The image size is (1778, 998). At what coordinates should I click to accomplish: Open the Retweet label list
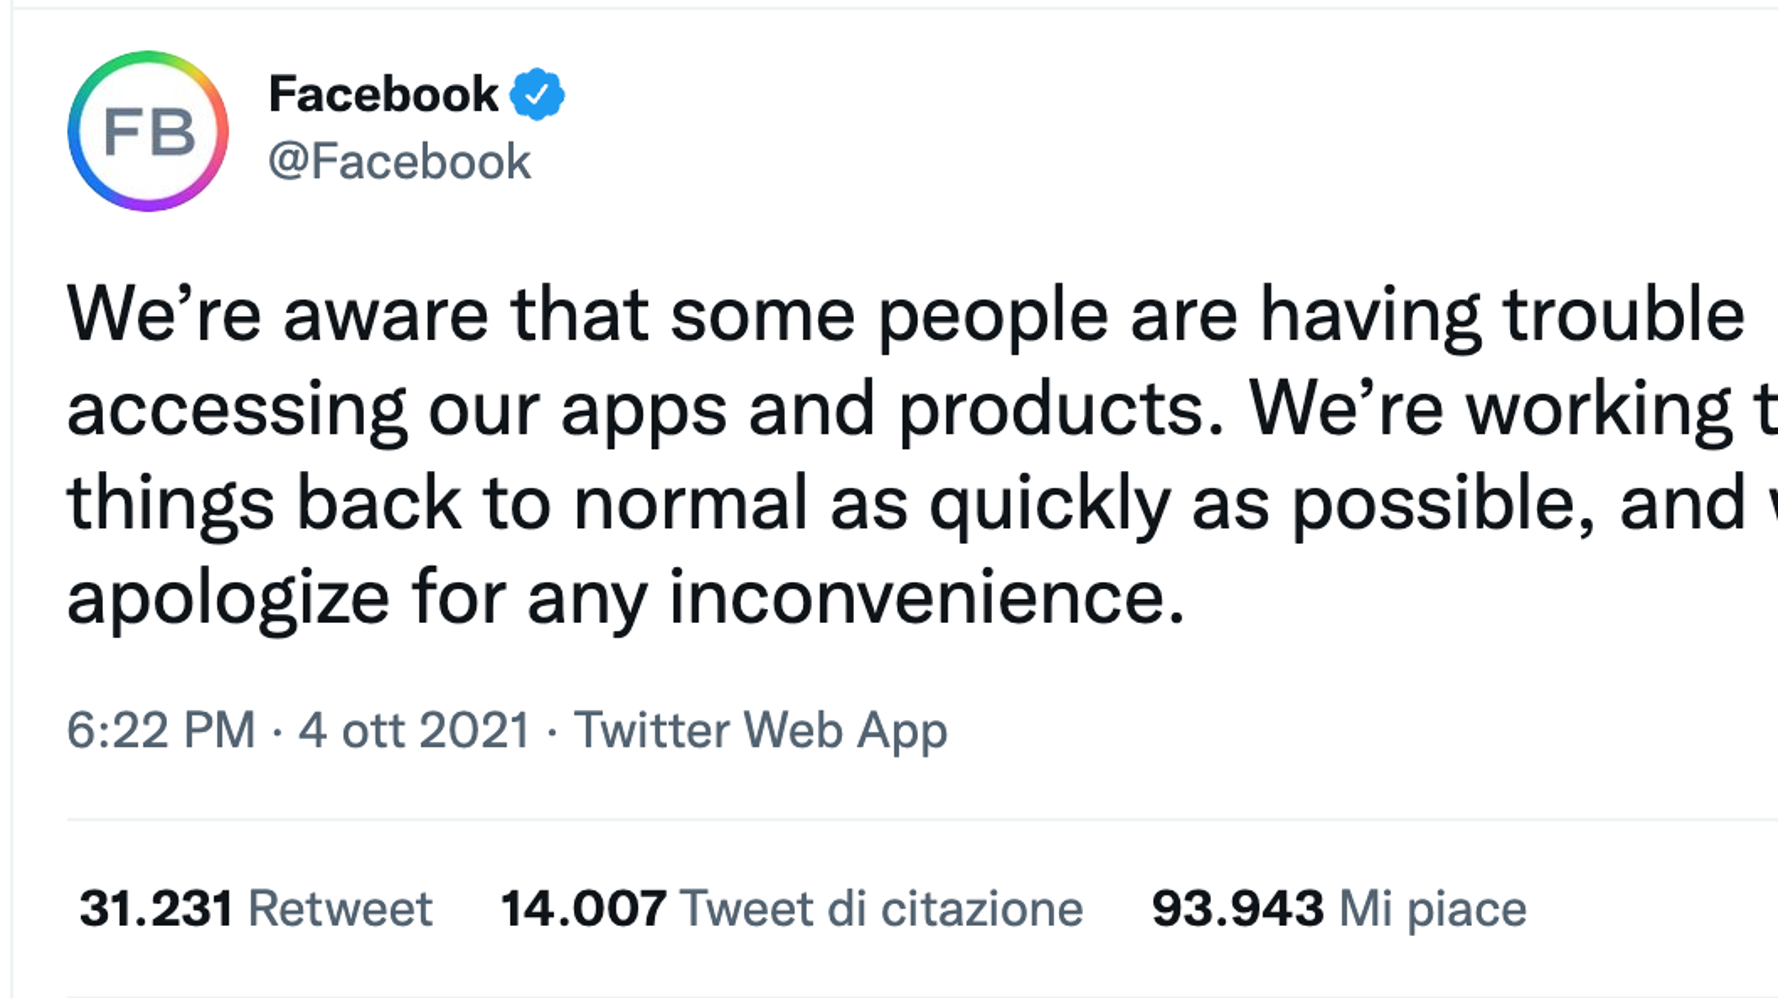click(x=340, y=909)
